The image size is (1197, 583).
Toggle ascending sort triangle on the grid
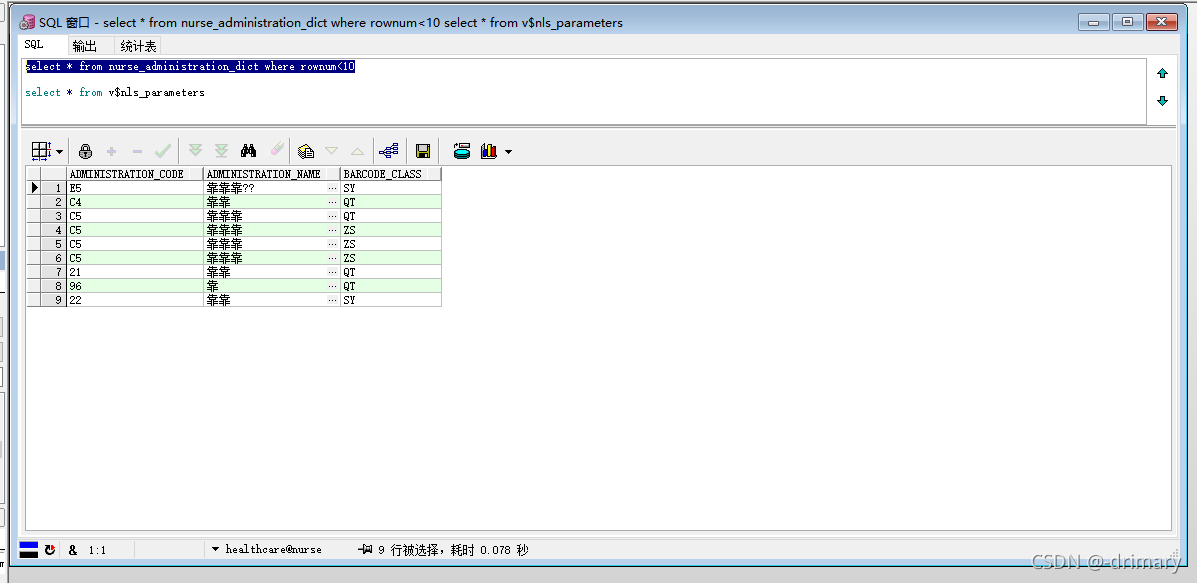pos(356,150)
